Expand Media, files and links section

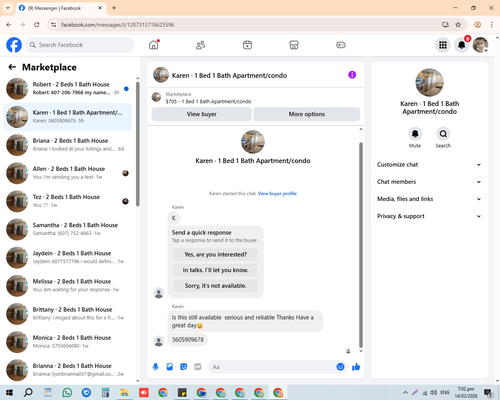pyautogui.click(x=429, y=199)
